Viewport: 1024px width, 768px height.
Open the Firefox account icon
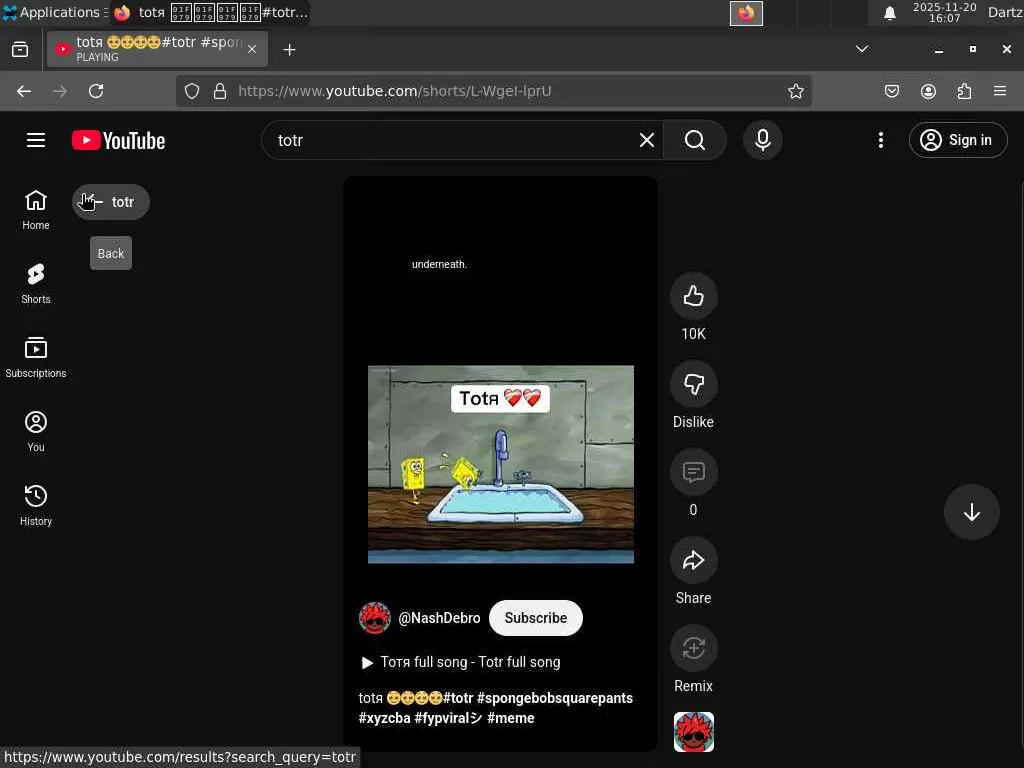tap(928, 91)
